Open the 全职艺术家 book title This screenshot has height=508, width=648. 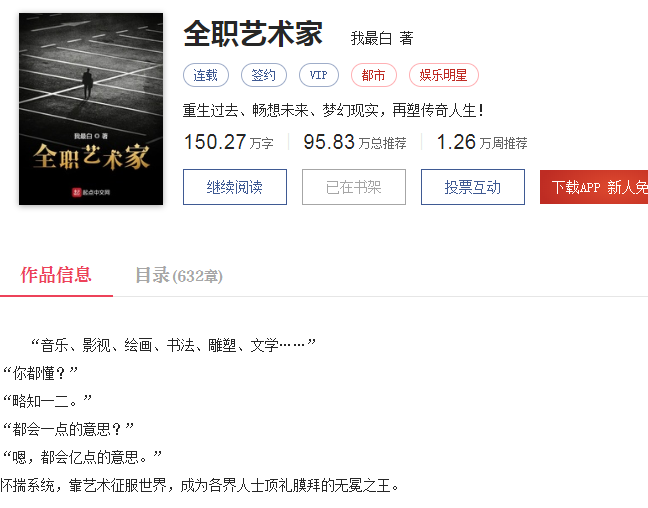pyautogui.click(x=253, y=34)
